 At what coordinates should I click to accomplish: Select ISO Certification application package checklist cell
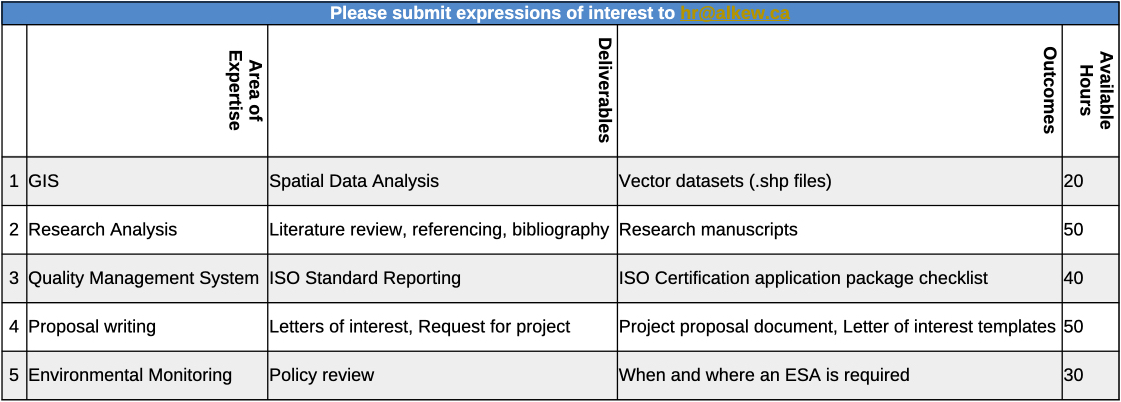pos(840,278)
